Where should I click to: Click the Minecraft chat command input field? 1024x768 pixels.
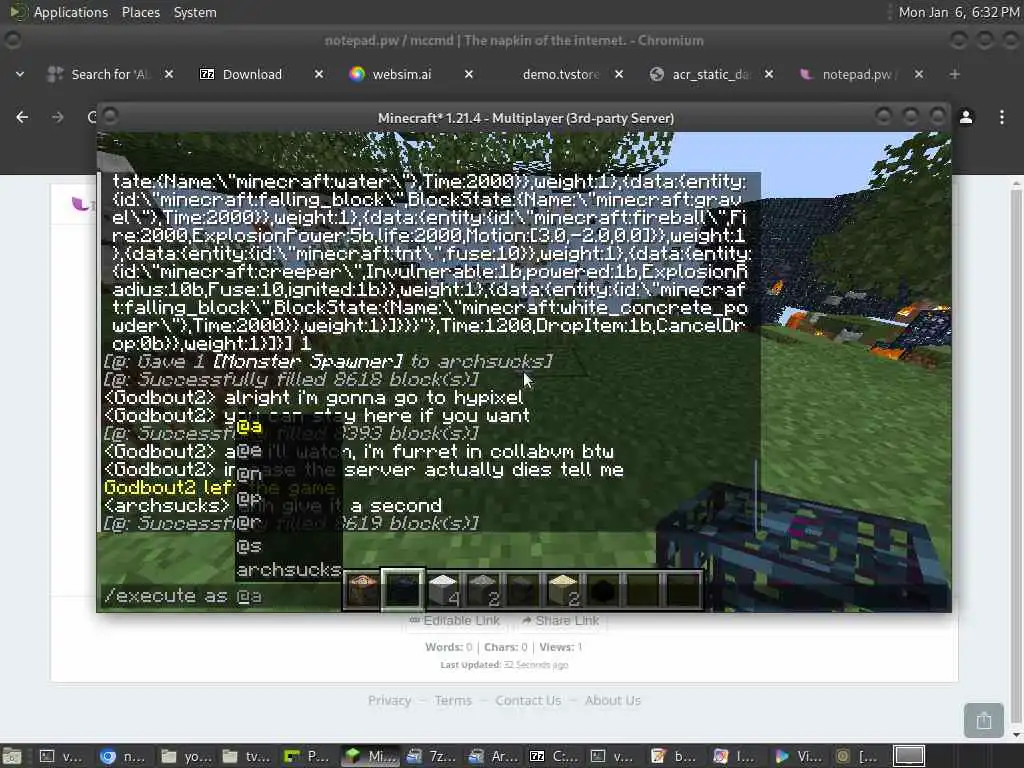[222, 596]
